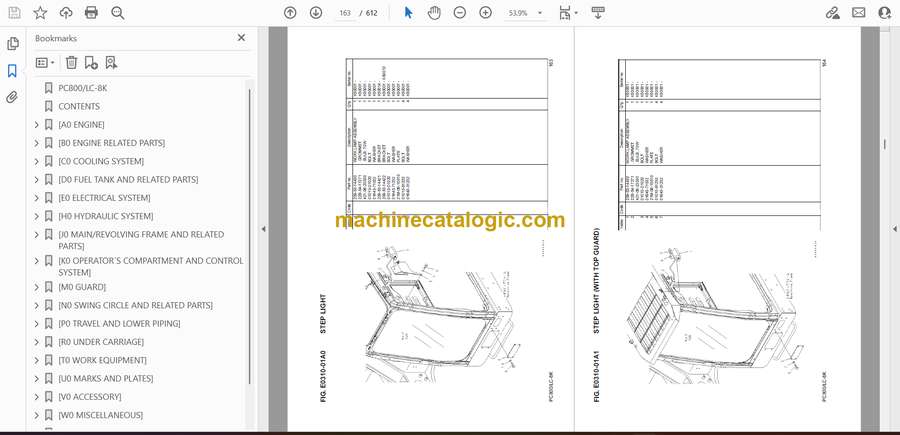Screen dimensions: 900x435
Task: Close the Bookmarks panel
Action: [241, 37]
